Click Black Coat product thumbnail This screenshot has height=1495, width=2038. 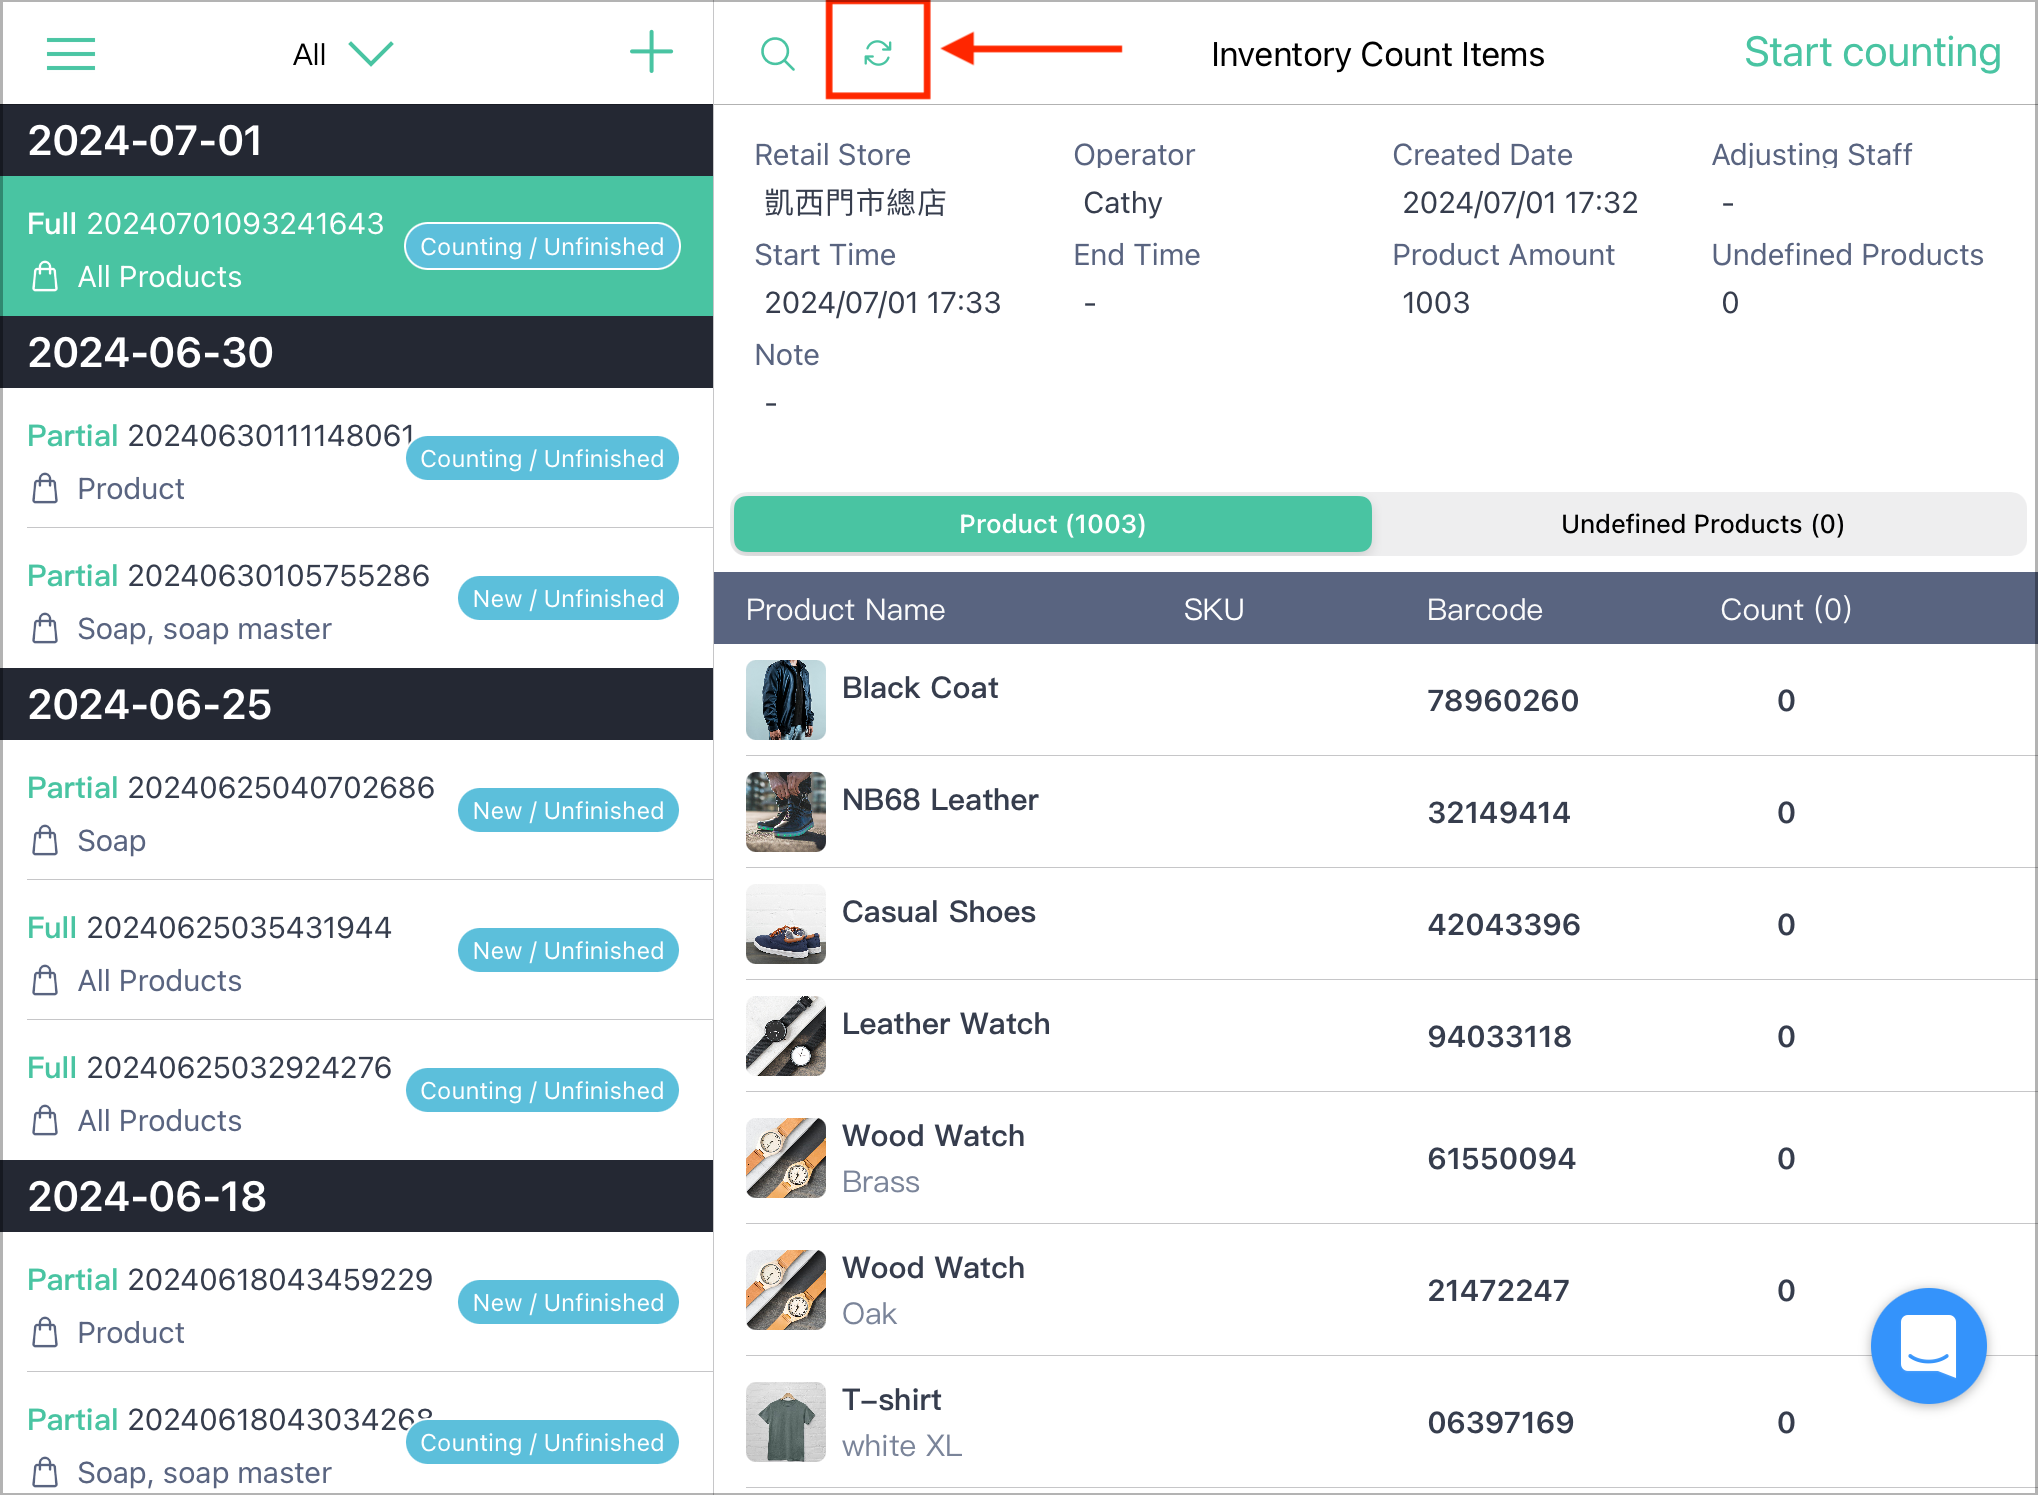point(786,700)
